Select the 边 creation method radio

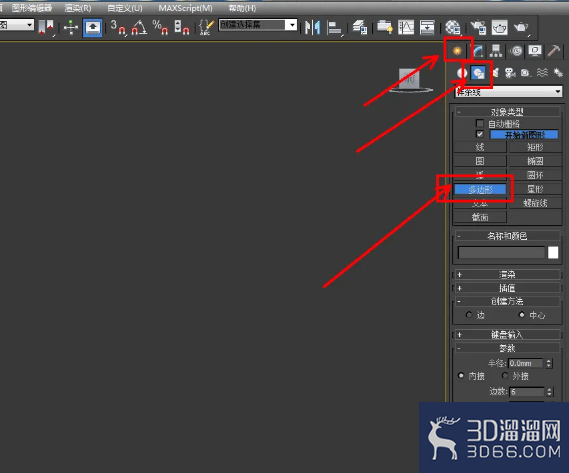point(469,315)
